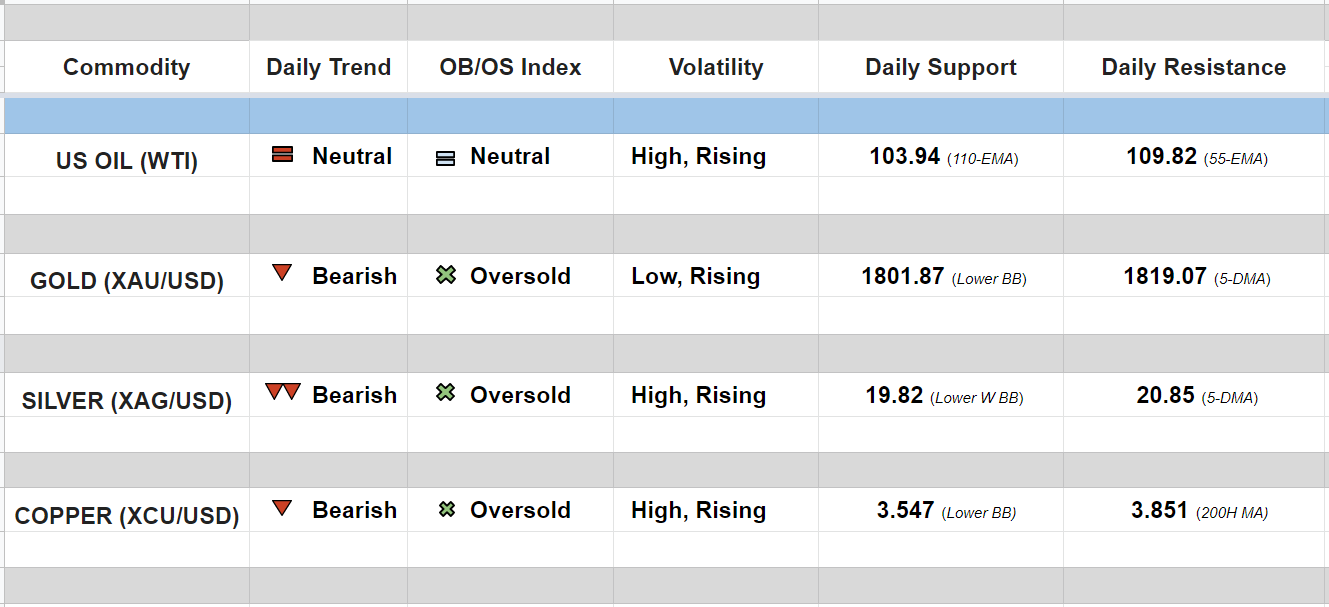Click the green oversold cross icon for Gold
The image size is (1329, 607).
click(x=446, y=275)
